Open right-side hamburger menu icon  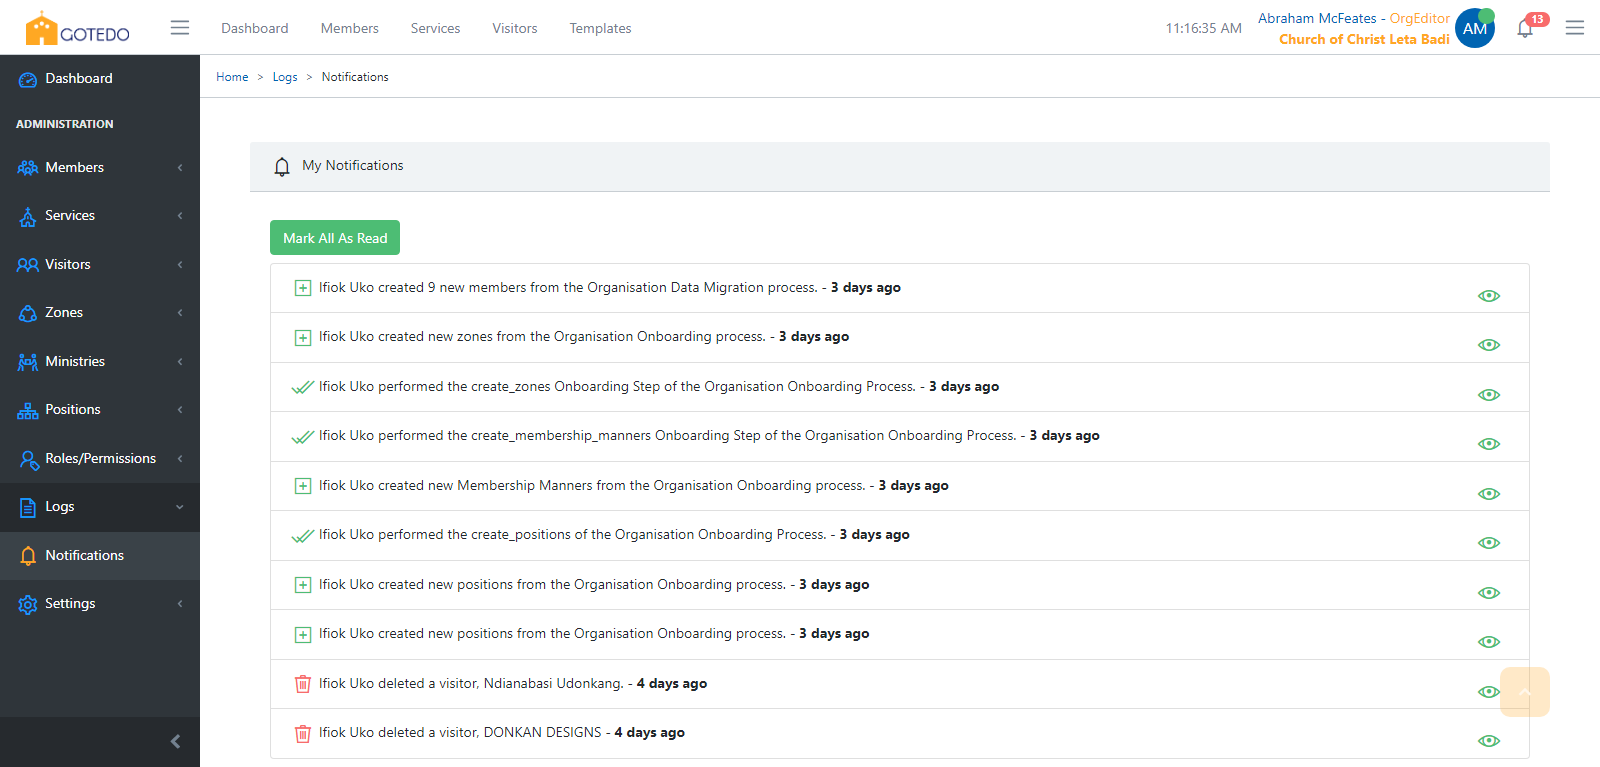click(1575, 28)
